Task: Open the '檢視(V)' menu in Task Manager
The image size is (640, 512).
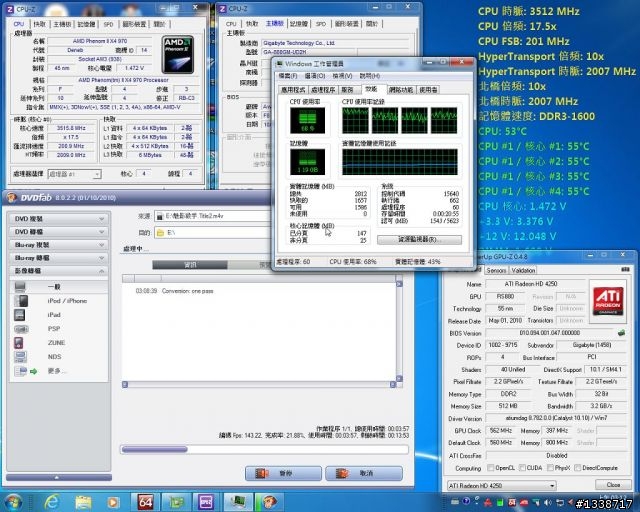Action: [x=342, y=76]
